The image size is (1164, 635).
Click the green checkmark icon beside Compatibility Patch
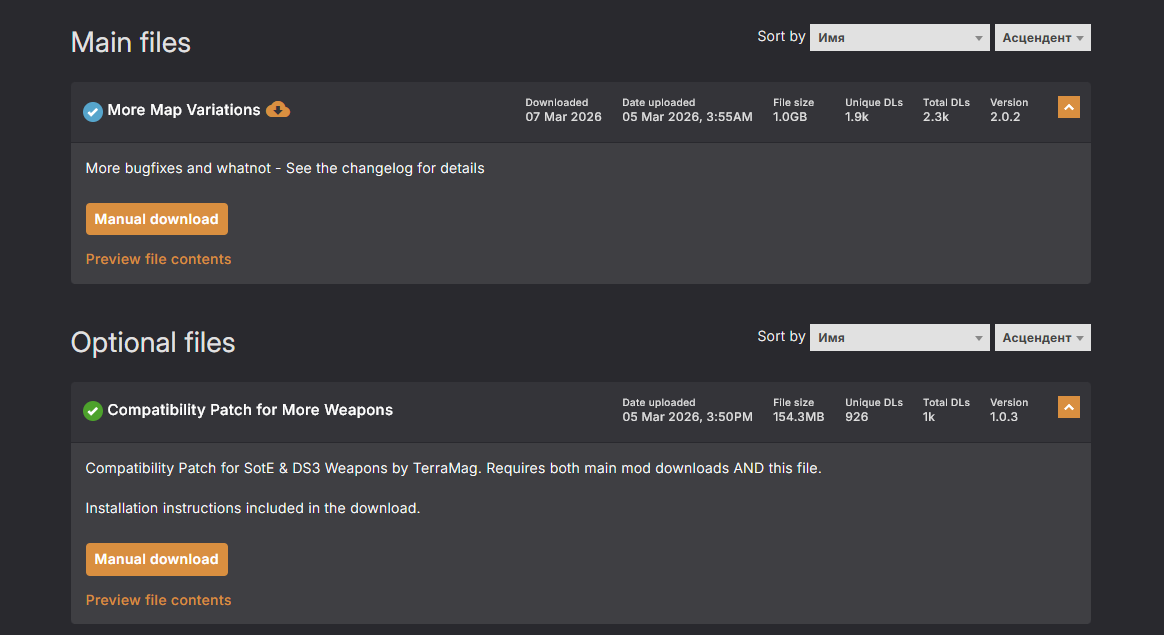[x=93, y=411]
